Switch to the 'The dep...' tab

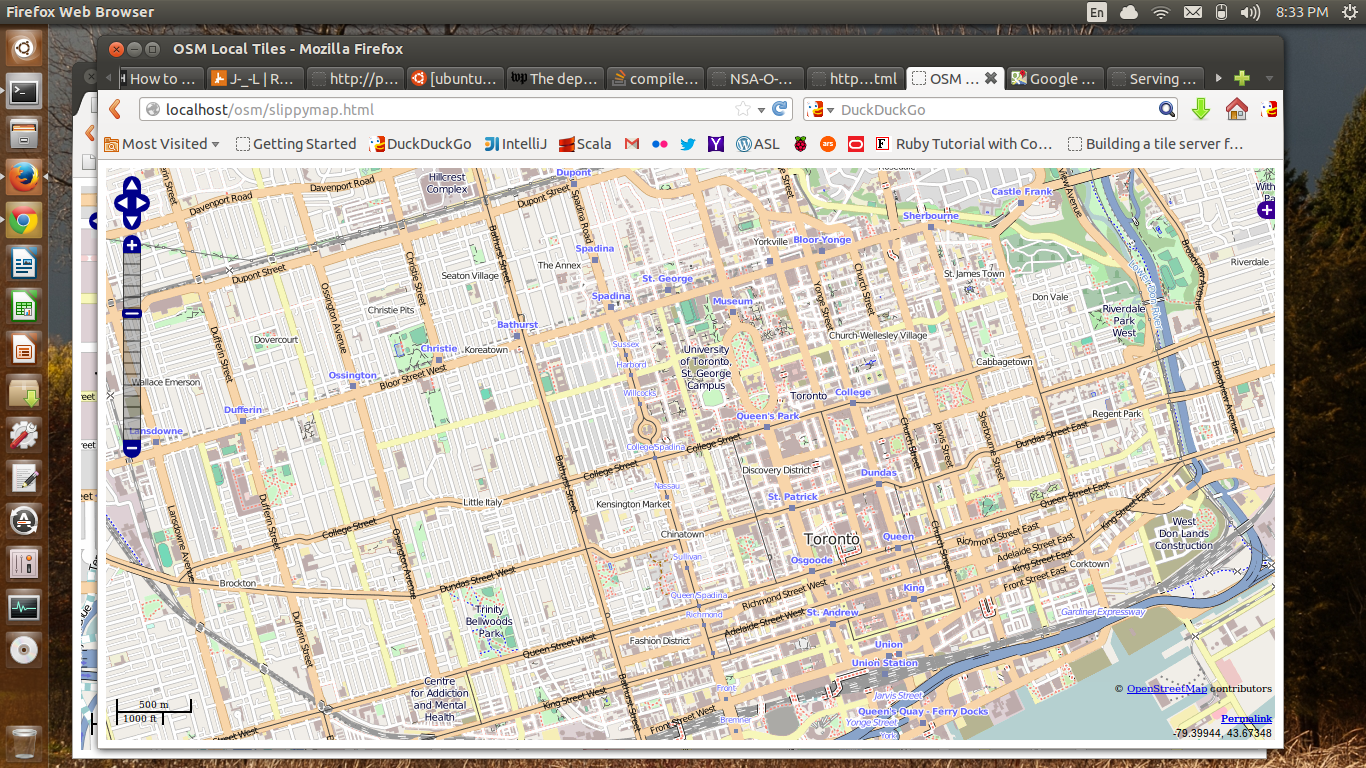tap(555, 78)
